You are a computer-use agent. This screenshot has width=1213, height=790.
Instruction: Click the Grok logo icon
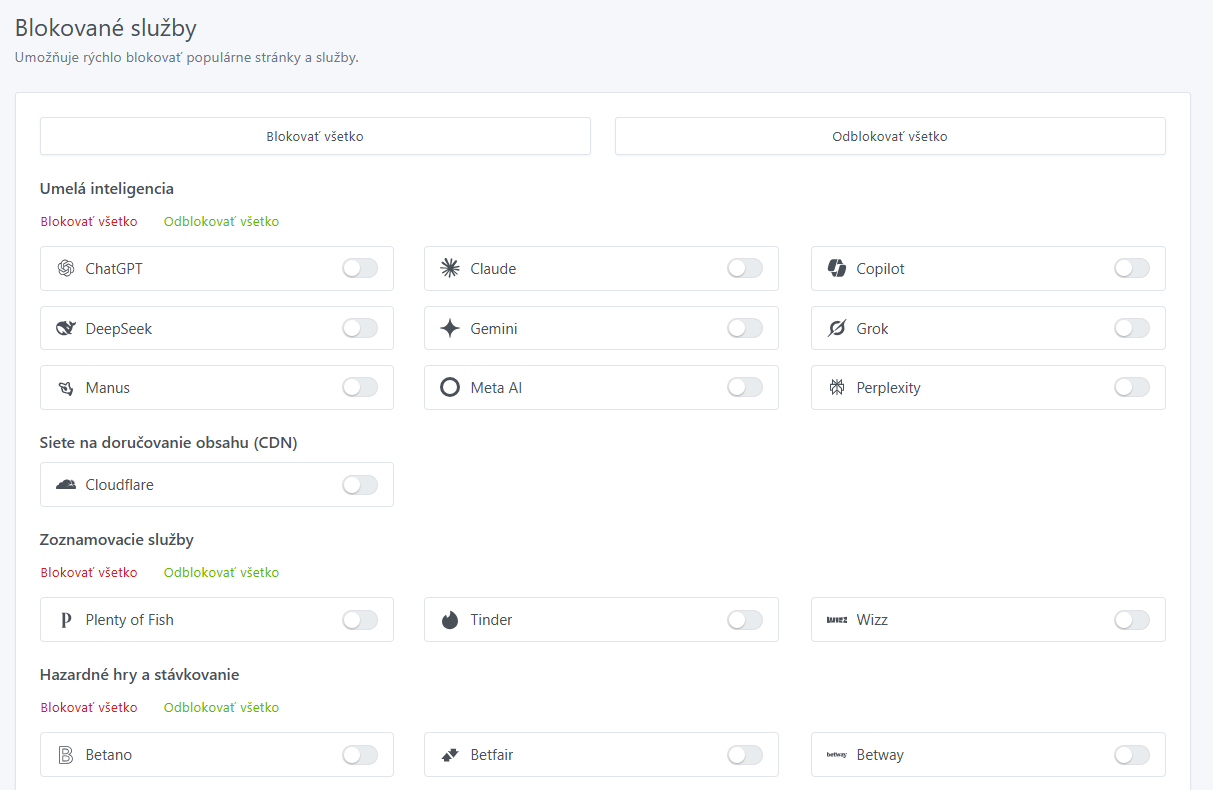[837, 328]
